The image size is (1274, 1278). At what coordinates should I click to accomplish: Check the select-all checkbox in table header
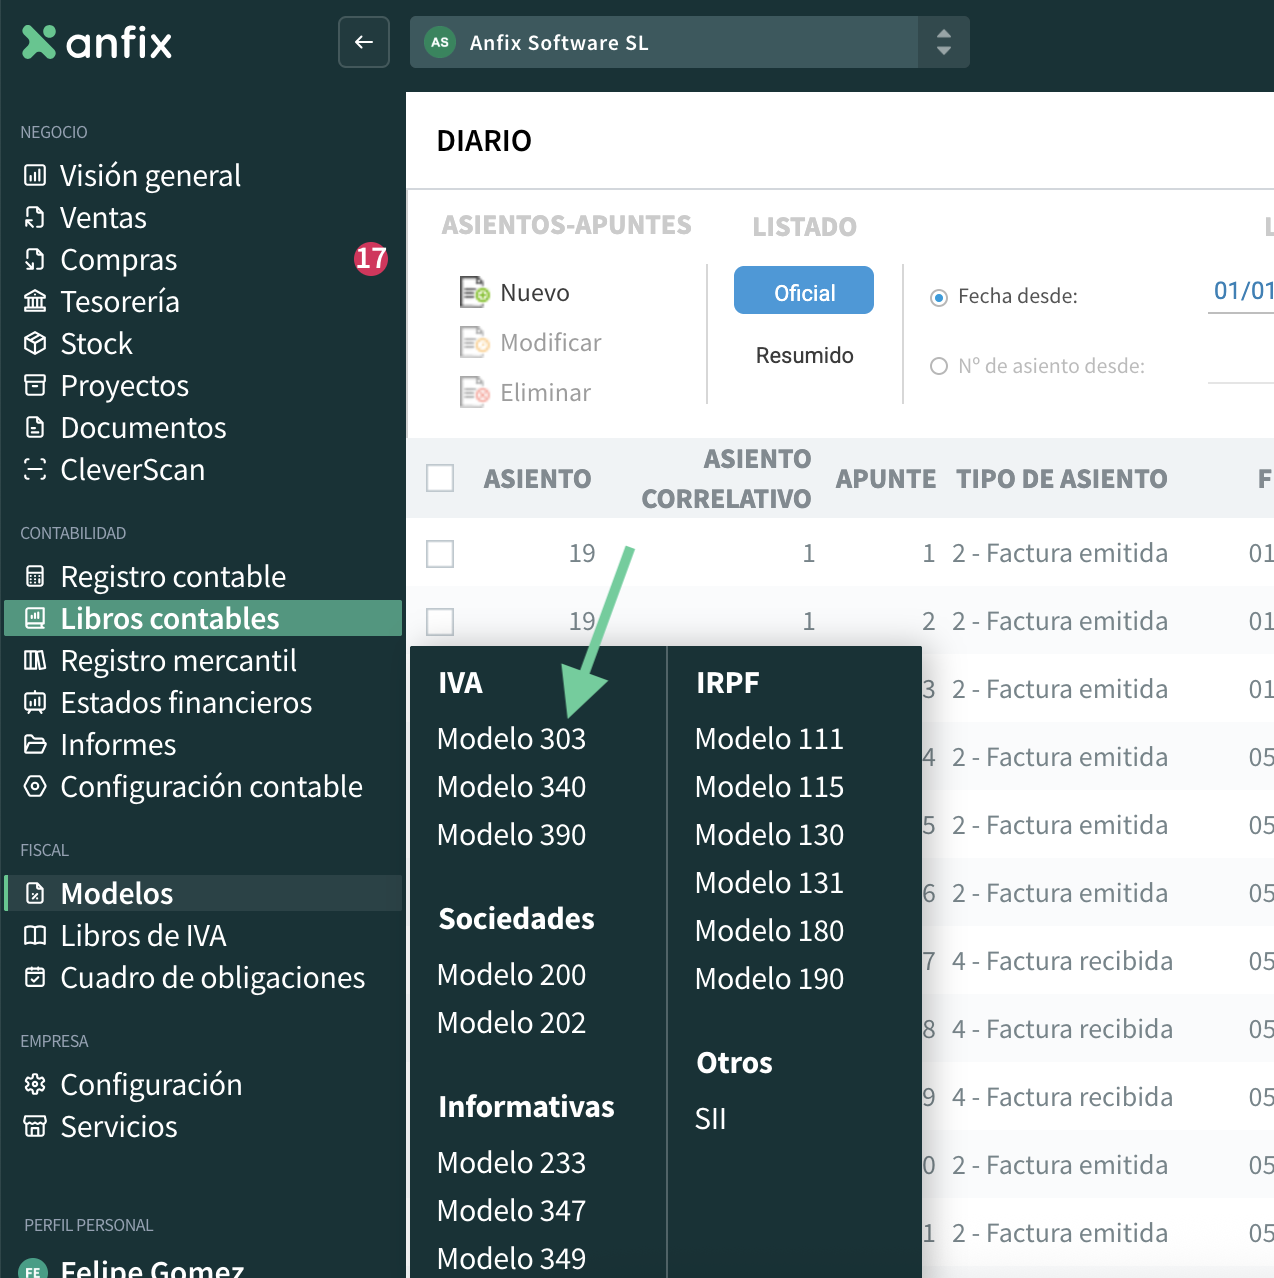point(440,478)
